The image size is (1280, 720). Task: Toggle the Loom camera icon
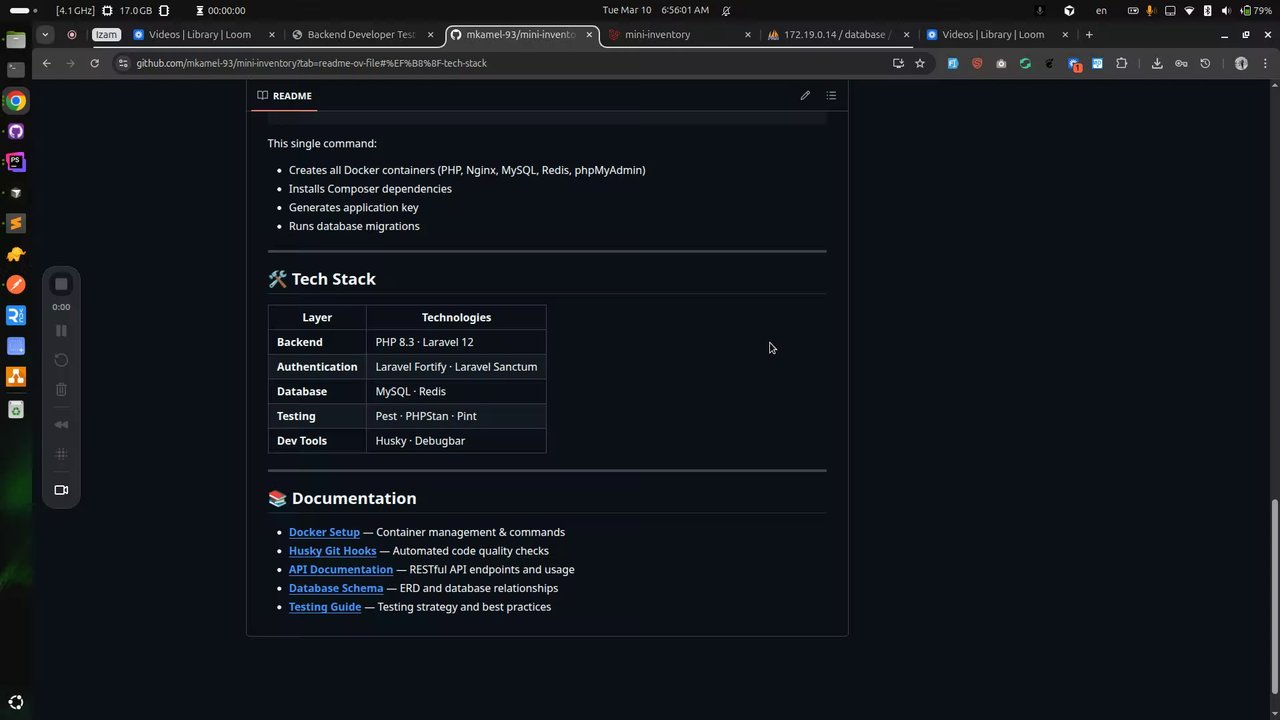61,490
